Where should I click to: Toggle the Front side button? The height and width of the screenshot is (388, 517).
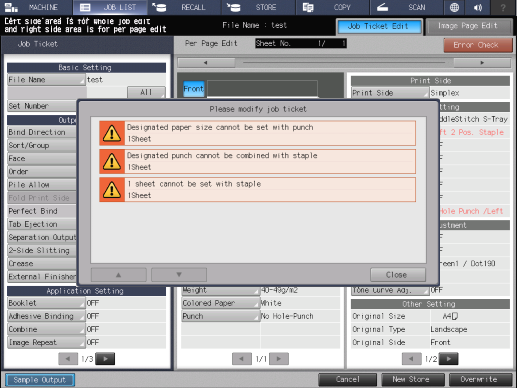coord(194,89)
